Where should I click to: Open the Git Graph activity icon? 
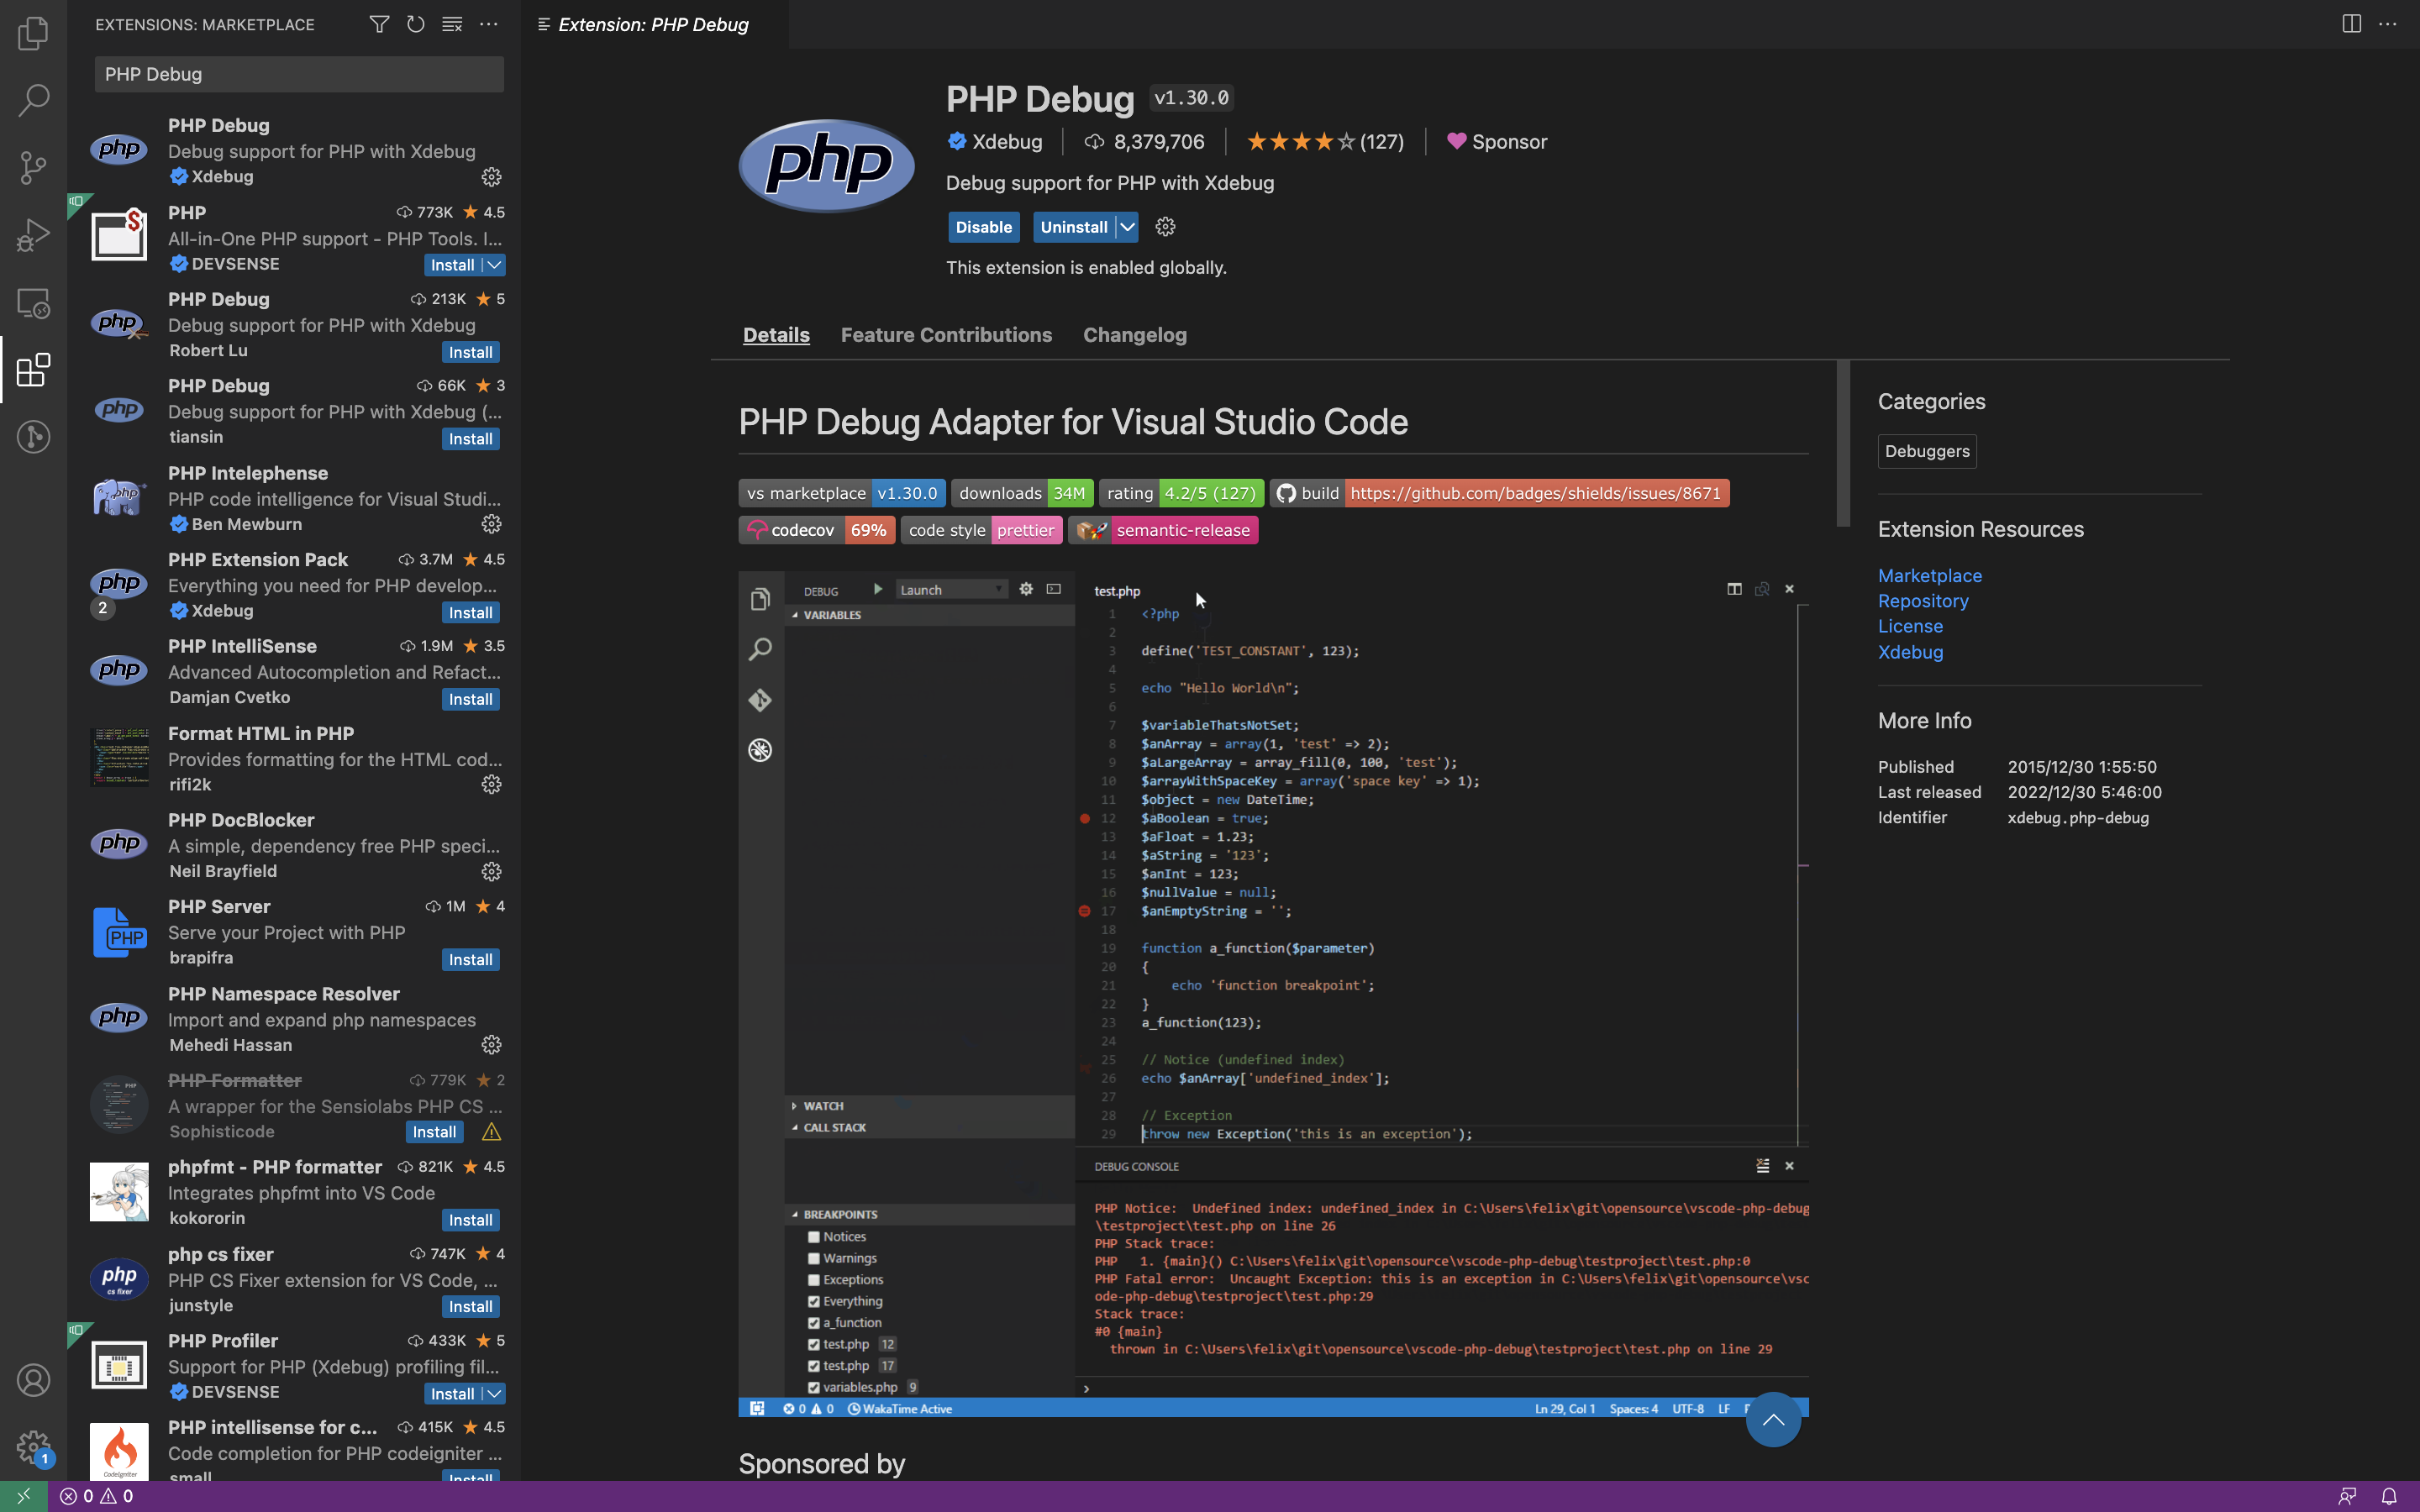click(x=33, y=437)
